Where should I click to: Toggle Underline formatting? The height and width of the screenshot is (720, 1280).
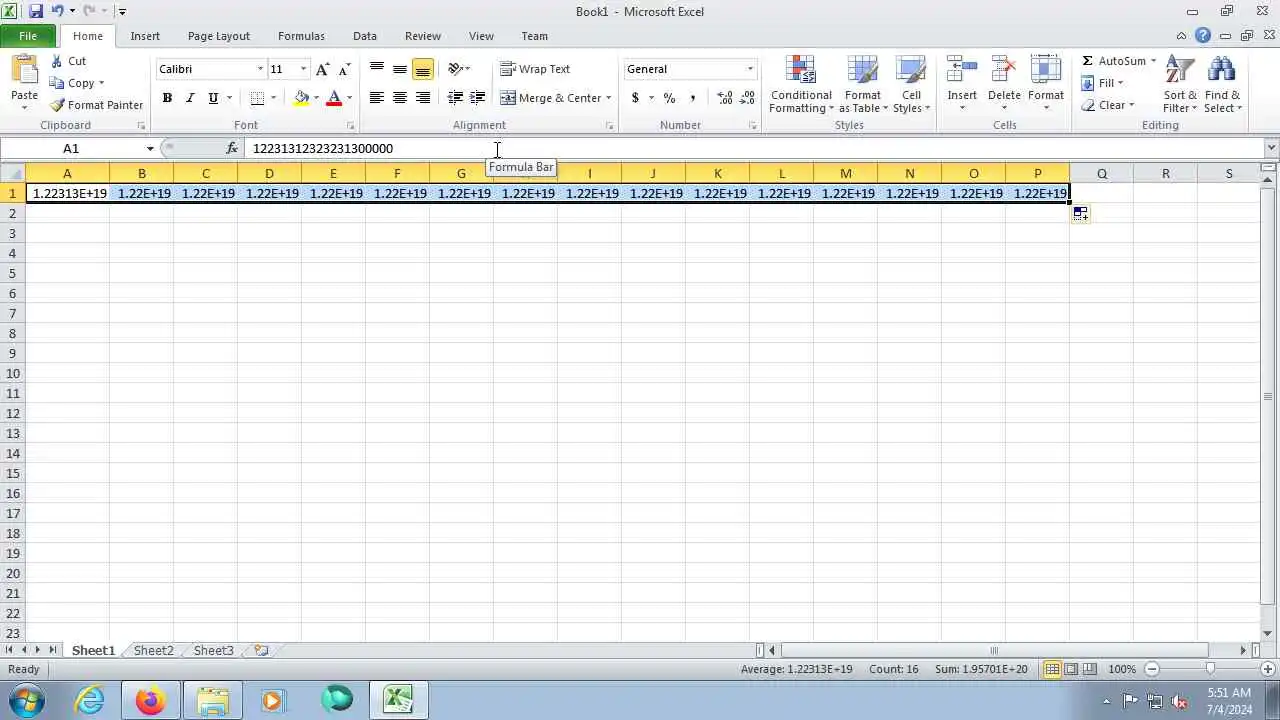[213, 98]
